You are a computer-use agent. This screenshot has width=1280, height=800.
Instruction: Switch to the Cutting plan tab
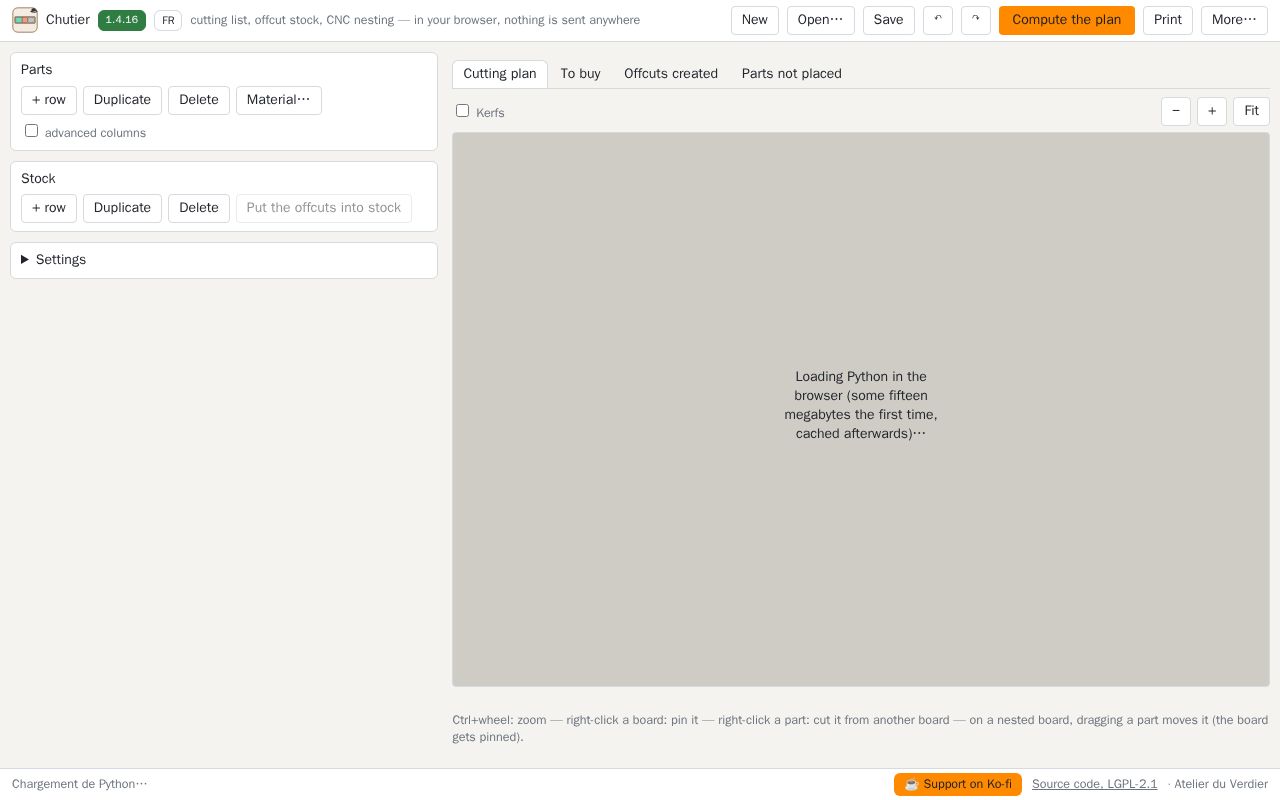500,74
